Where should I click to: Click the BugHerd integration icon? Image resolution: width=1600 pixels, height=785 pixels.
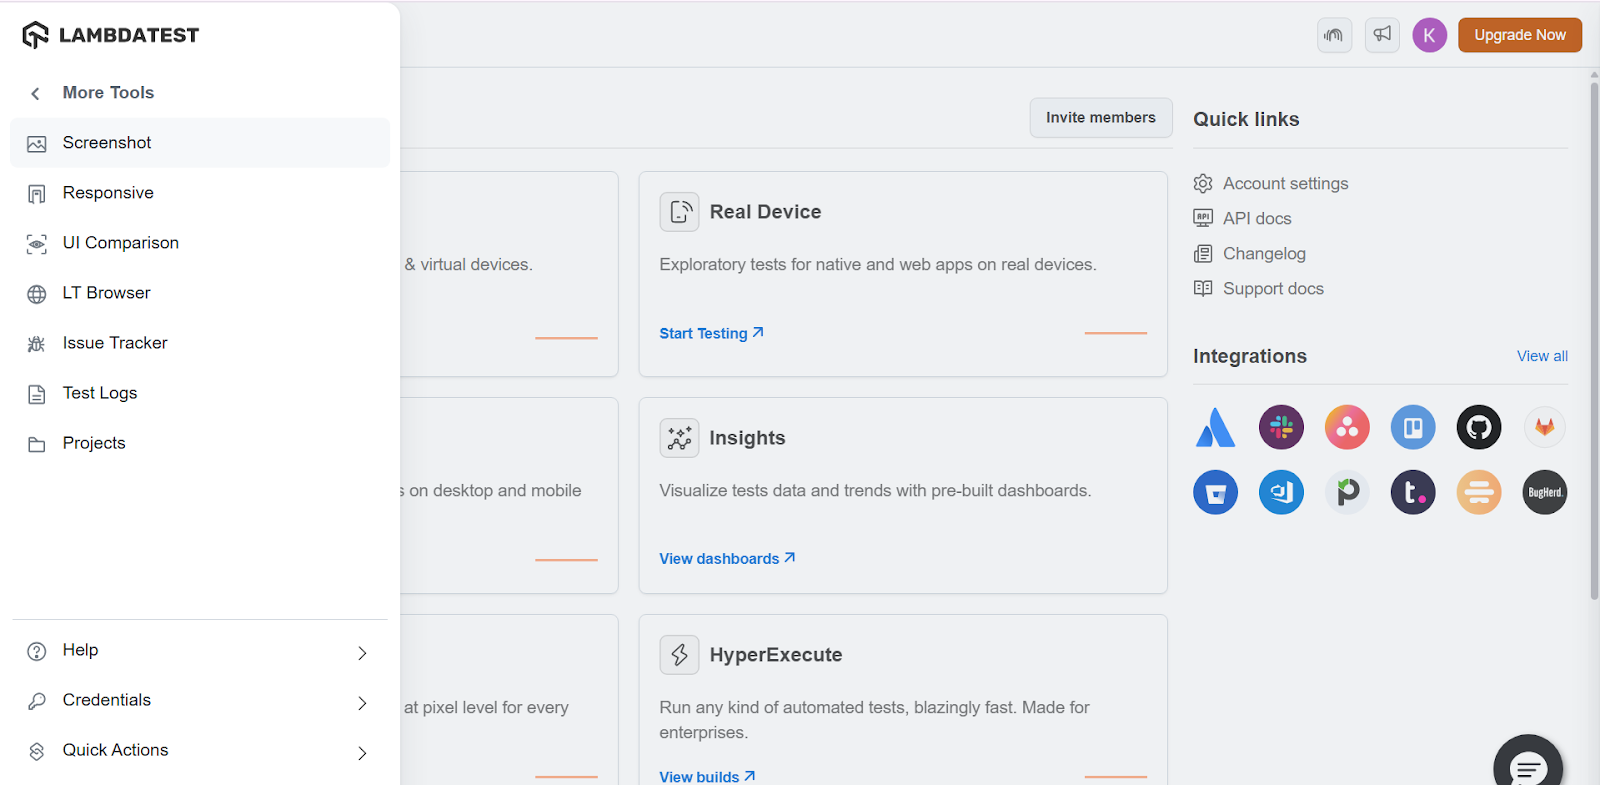1544,493
